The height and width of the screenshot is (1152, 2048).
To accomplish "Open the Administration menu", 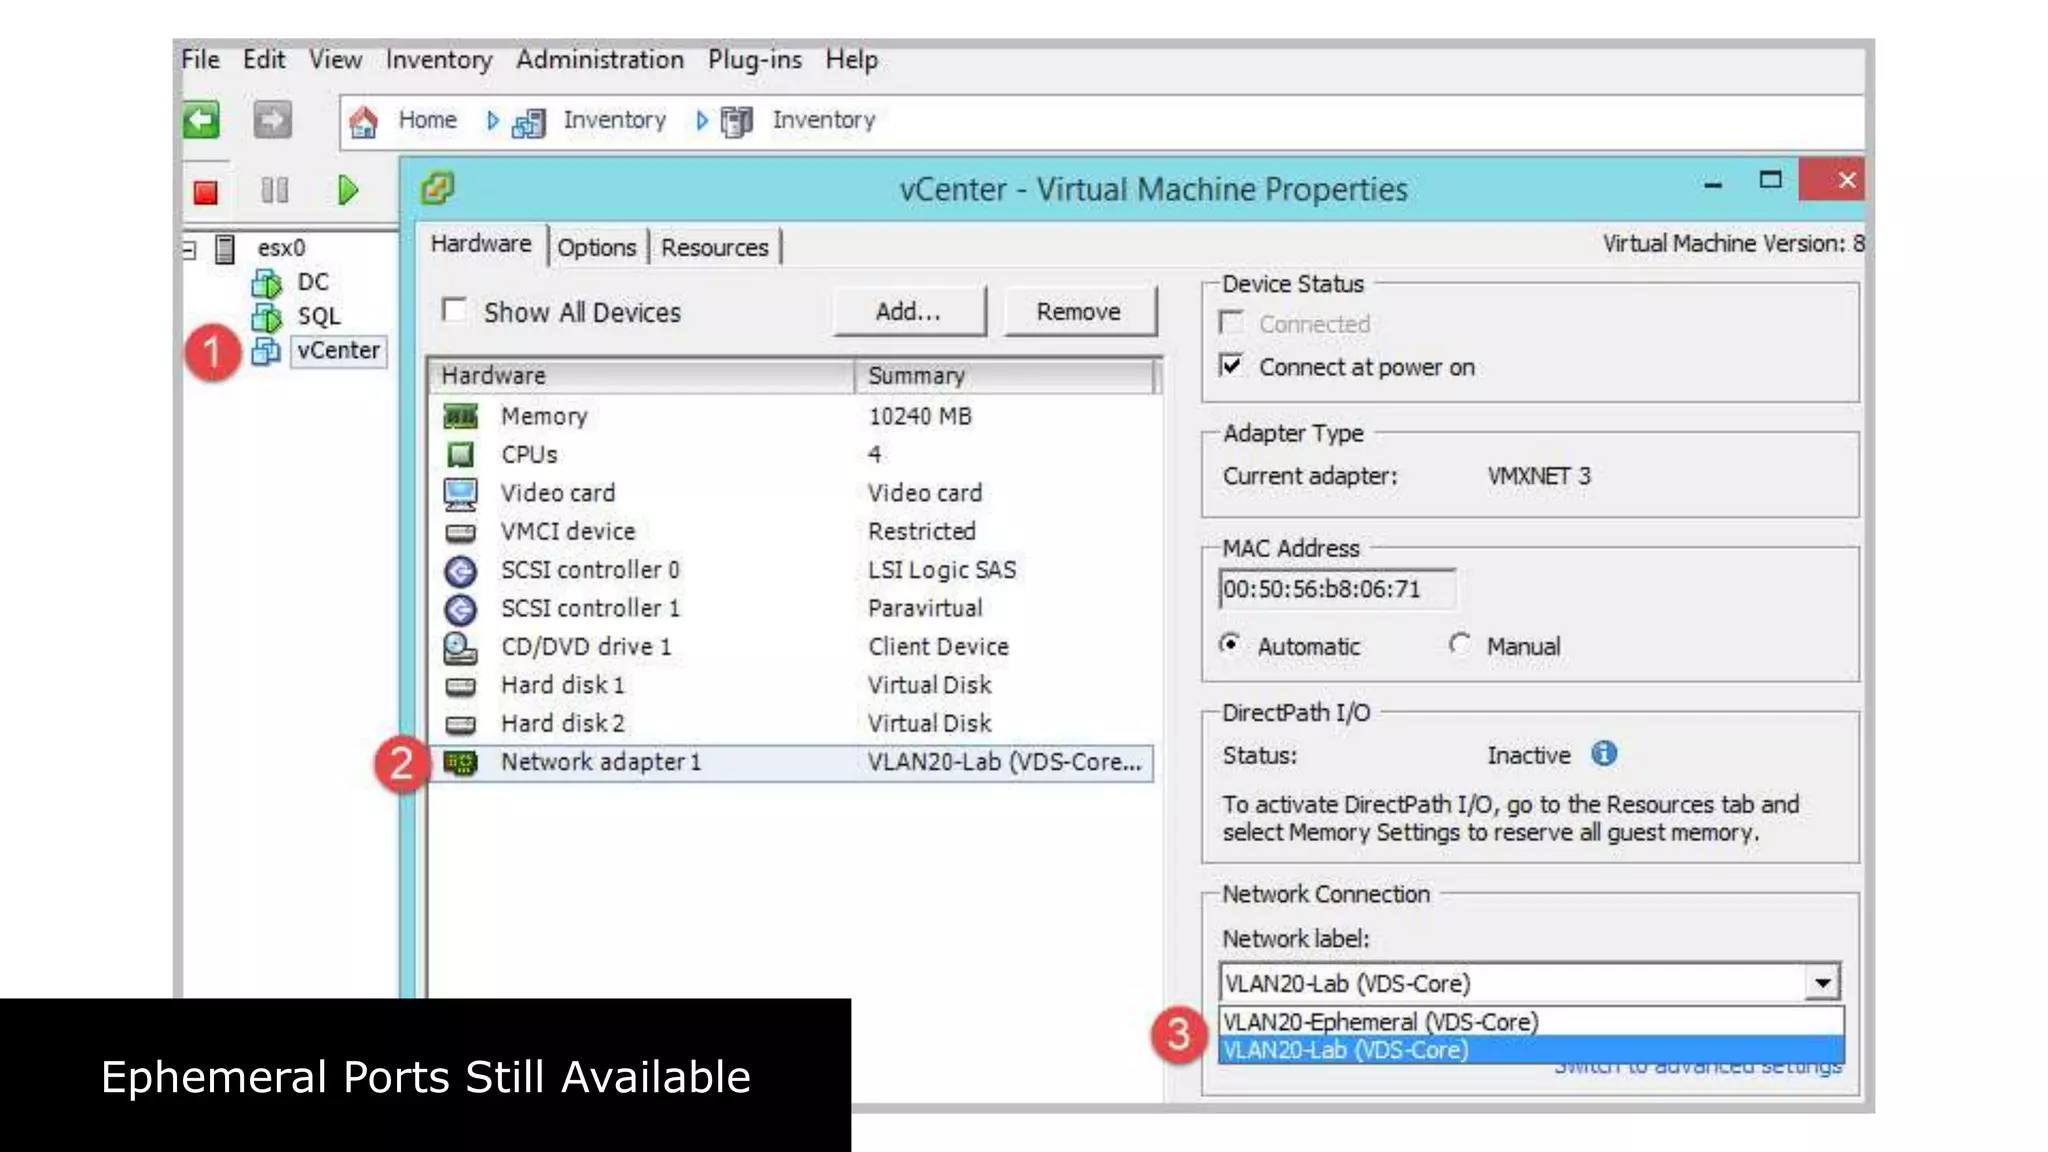I will pyautogui.click(x=599, y=60).
